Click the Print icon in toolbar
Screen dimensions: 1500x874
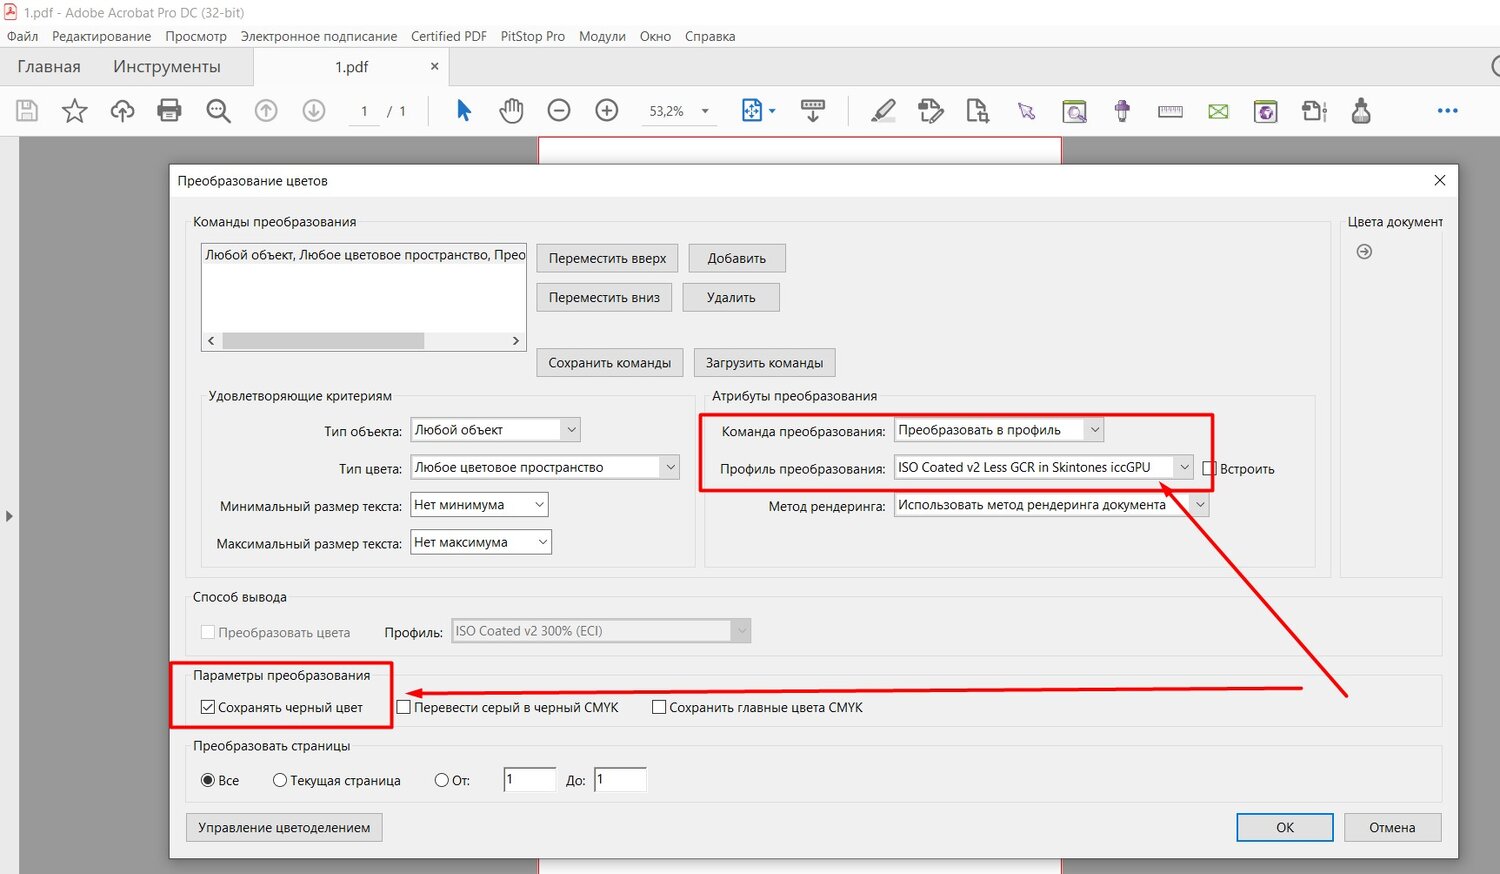click(x=169, y=111)
